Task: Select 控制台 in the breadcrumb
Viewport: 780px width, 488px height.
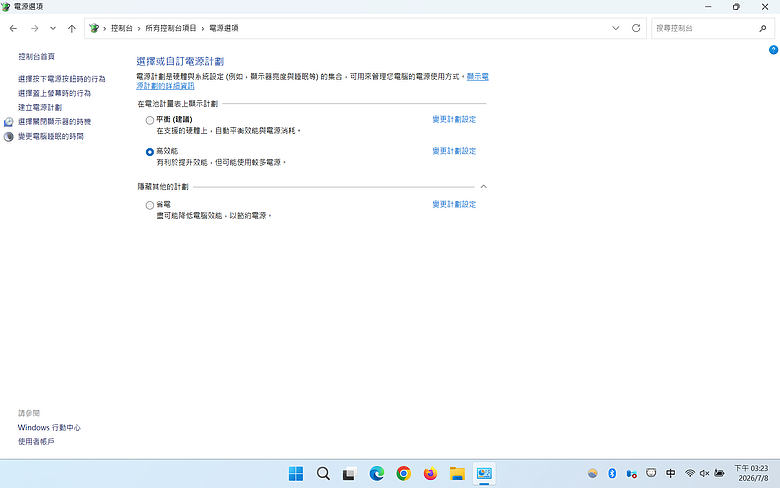Action: click(121, 28)
